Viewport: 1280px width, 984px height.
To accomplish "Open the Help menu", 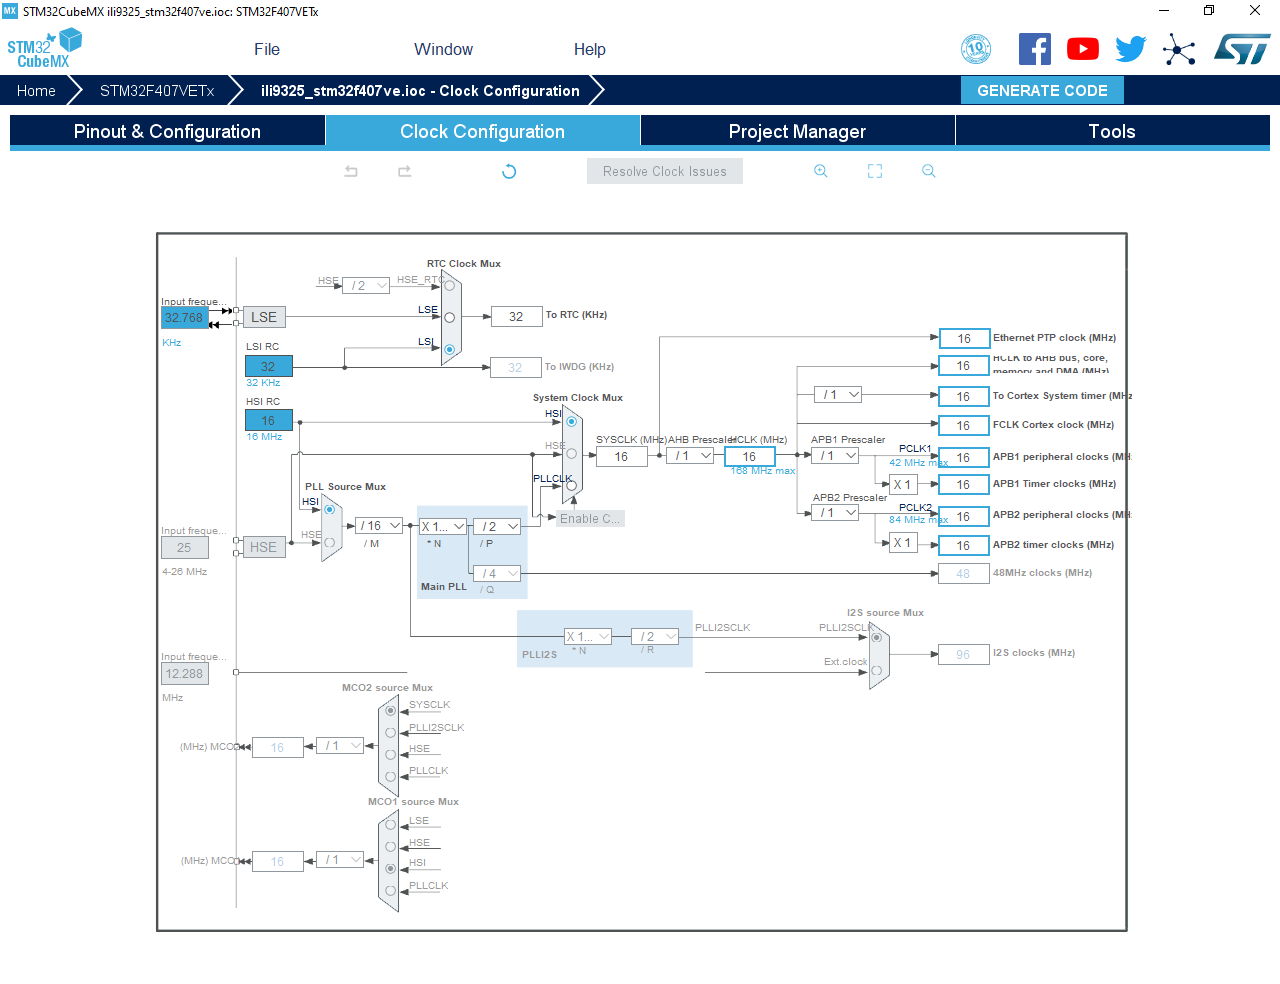I will [589, 49].
